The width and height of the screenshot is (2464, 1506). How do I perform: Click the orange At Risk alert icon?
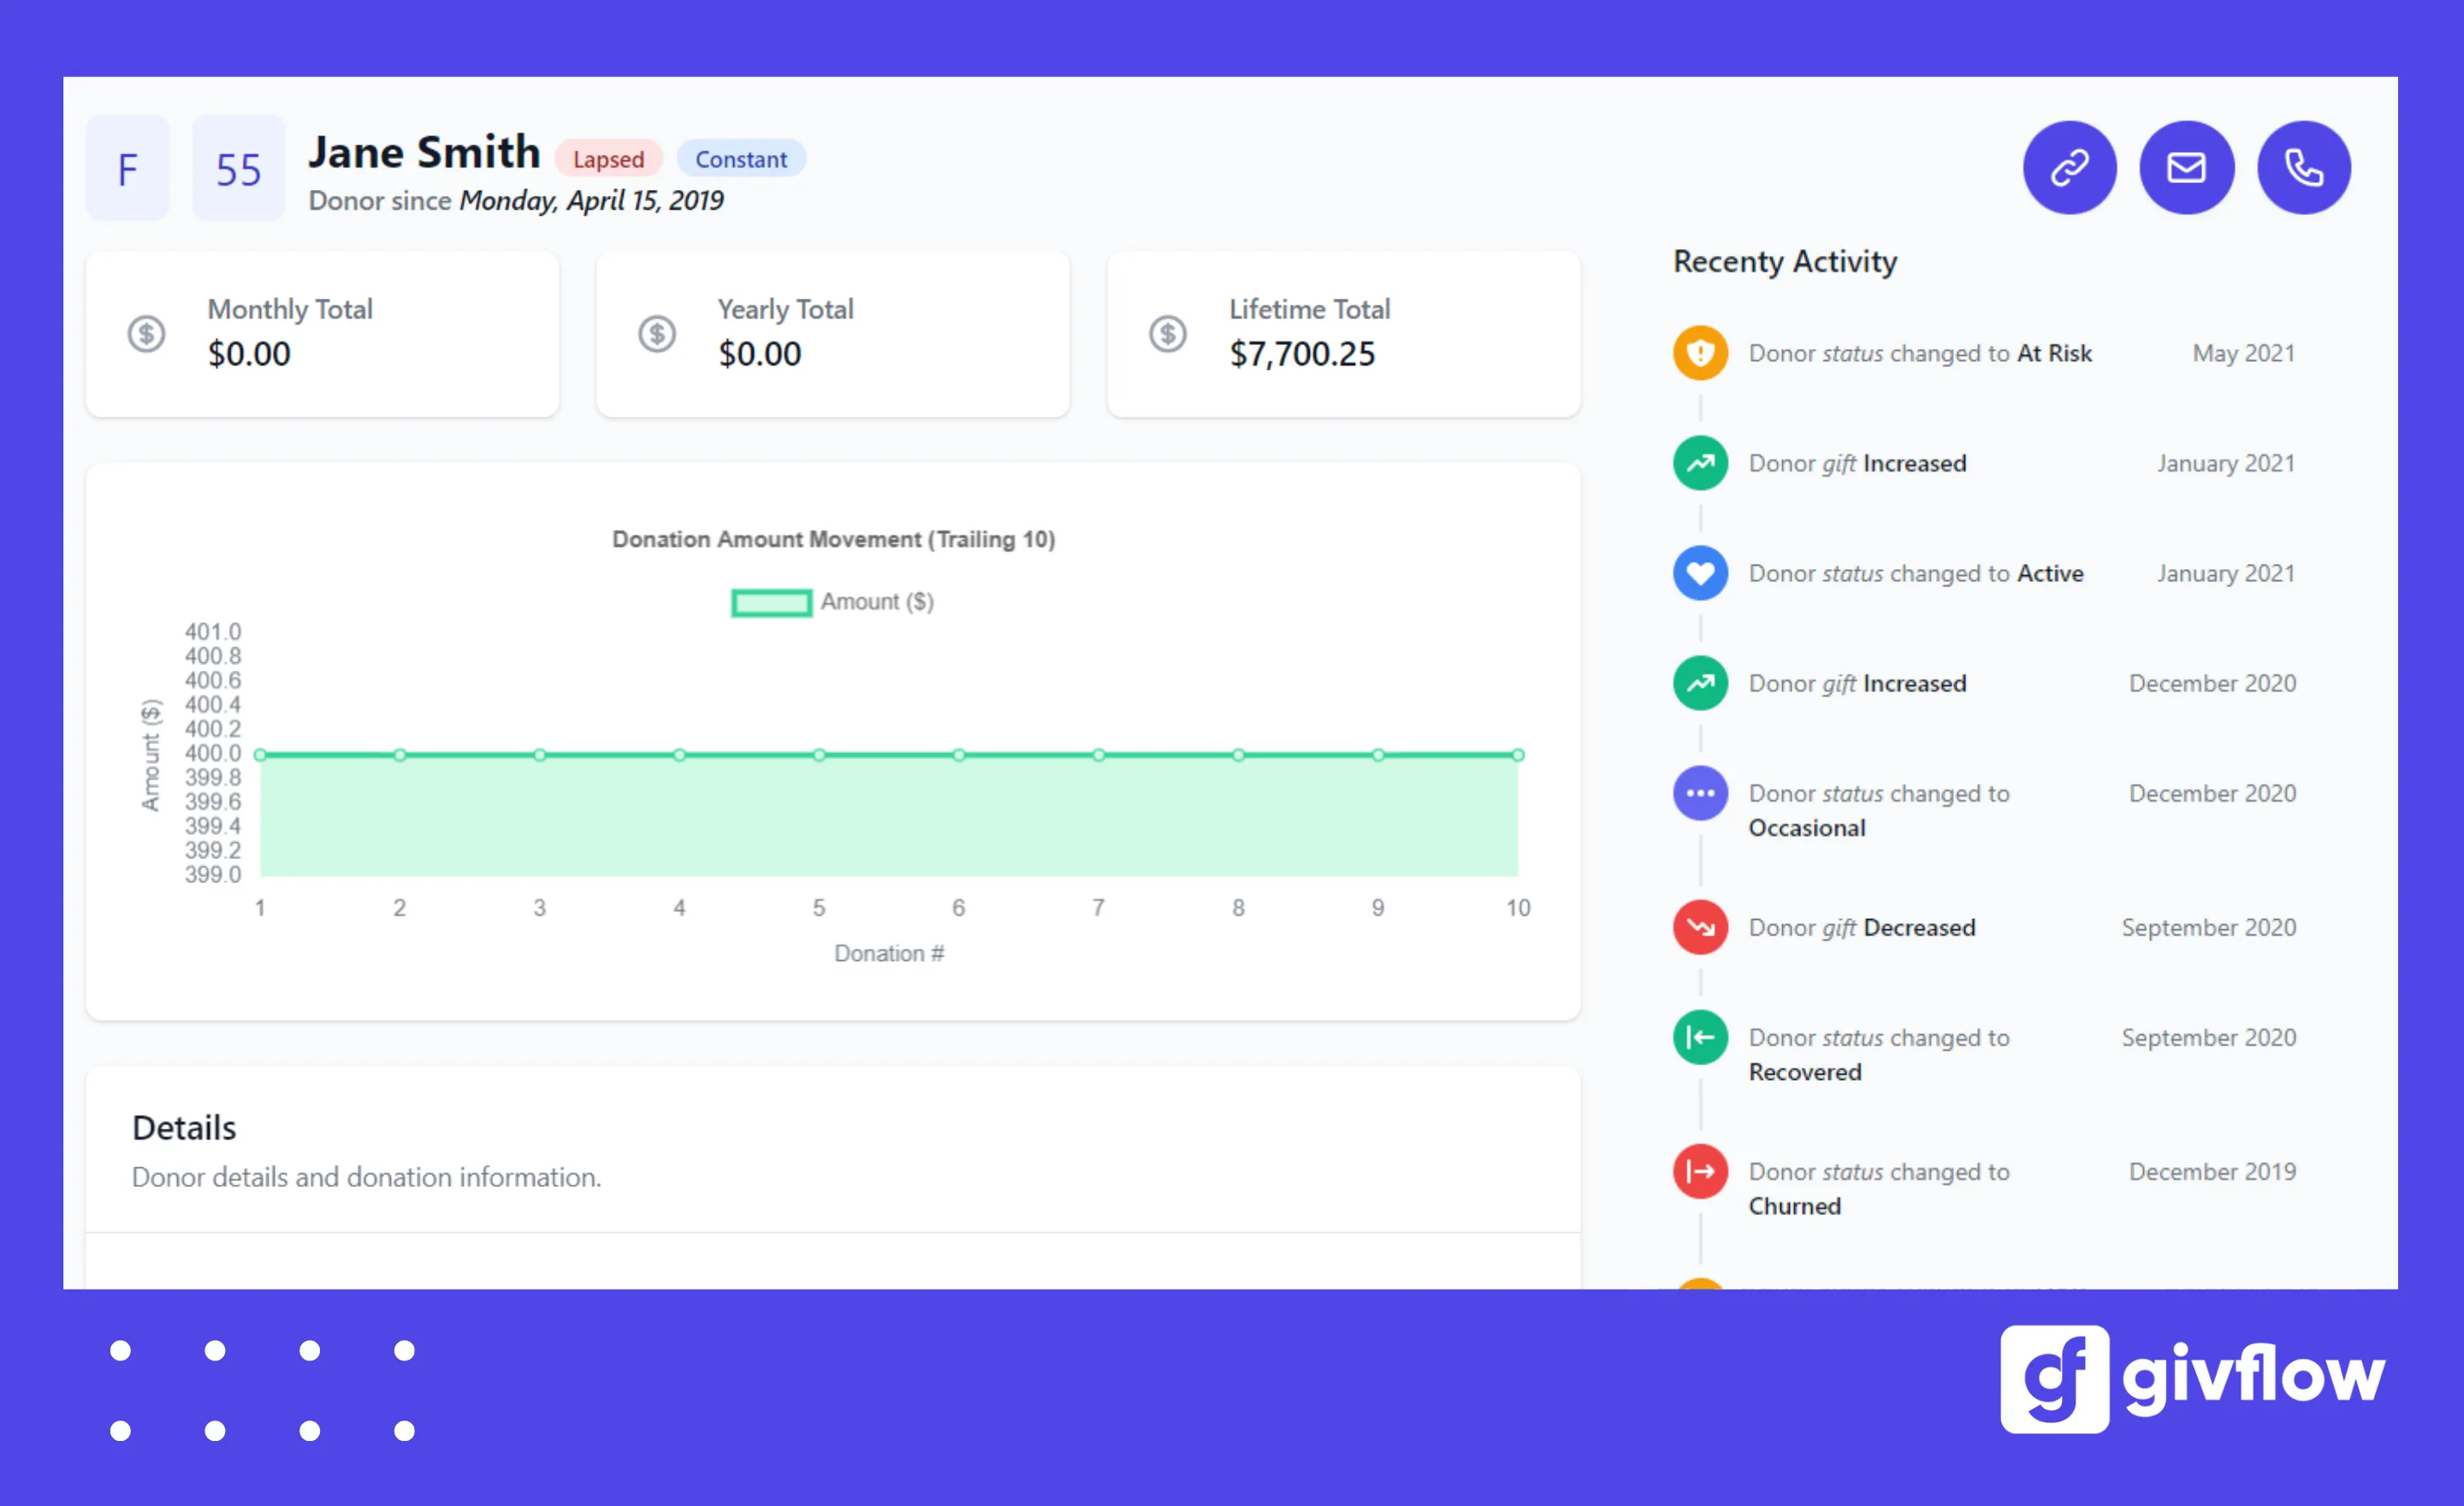point(1700,352)
